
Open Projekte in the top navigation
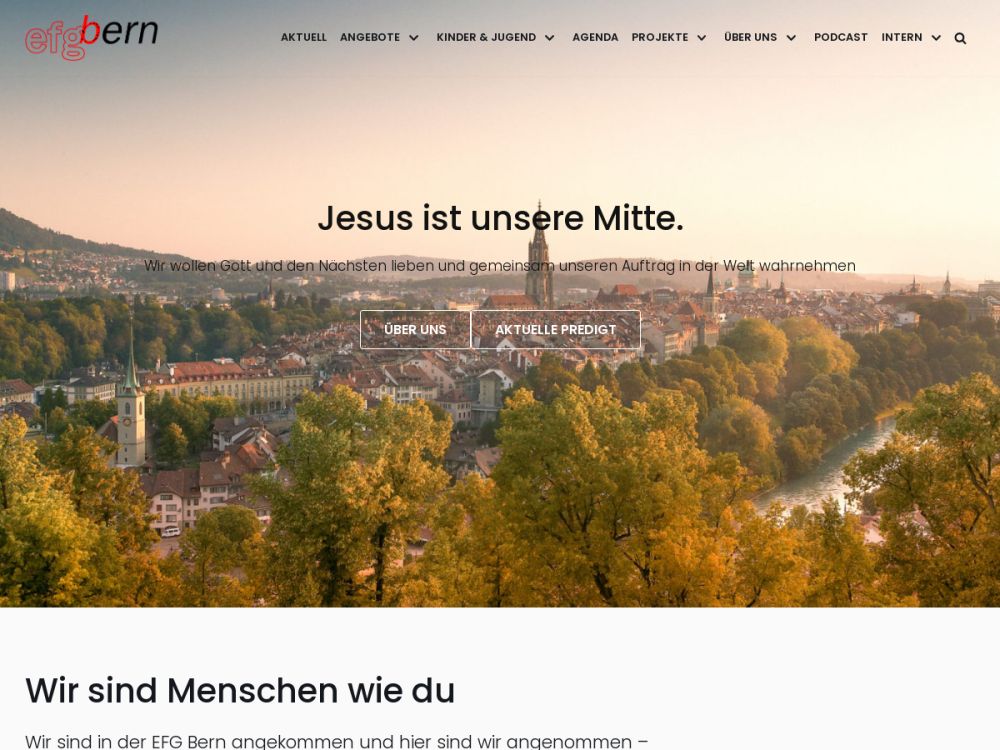(659, 38)
